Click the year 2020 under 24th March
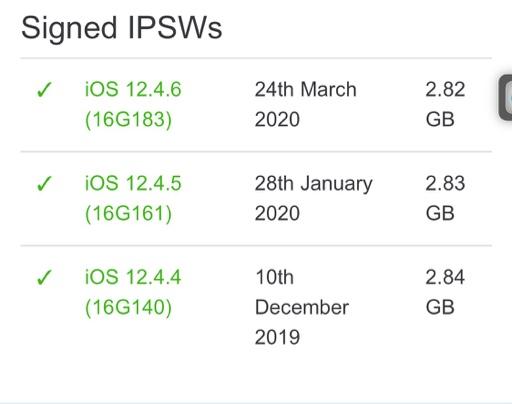This screenshot has width=512, height=404. [277, 120]
